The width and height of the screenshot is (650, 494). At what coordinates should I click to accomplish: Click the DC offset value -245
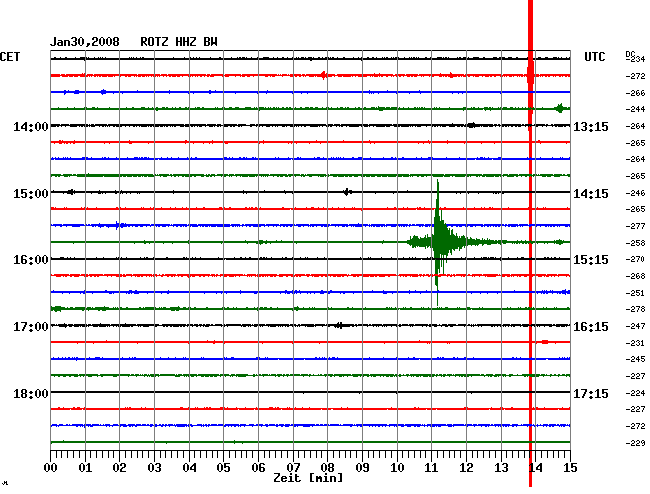635,359
